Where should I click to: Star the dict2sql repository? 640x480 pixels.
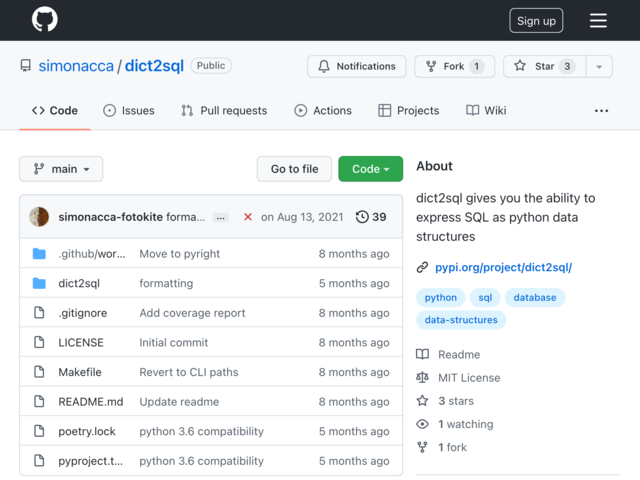(544, 67)
